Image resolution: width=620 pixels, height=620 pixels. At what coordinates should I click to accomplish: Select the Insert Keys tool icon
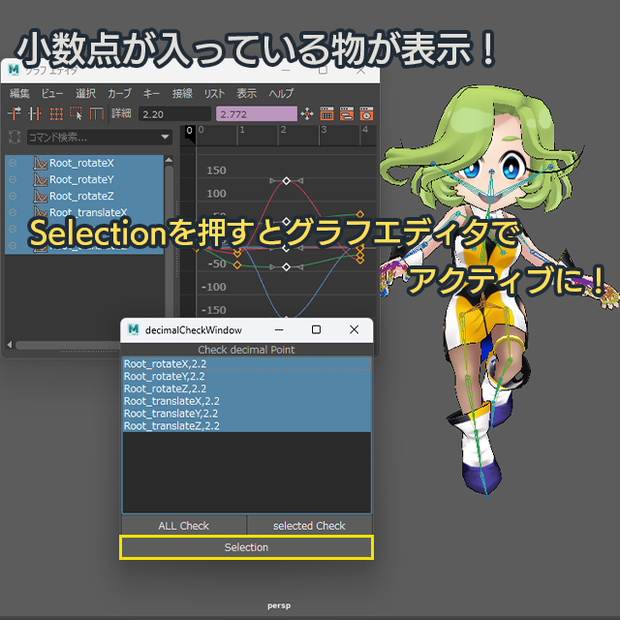35,113
